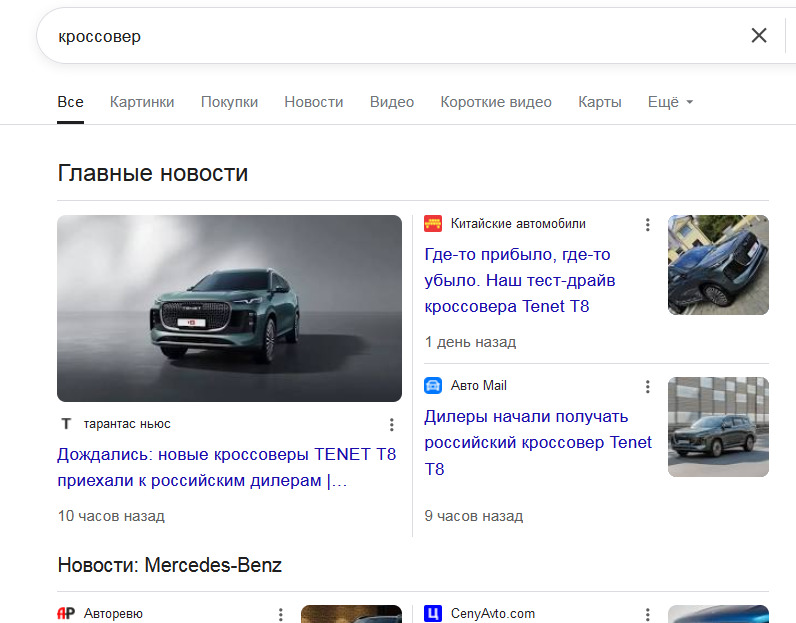
Task: Expand the Ещё dropdown menu
Action: click(670, 102)
